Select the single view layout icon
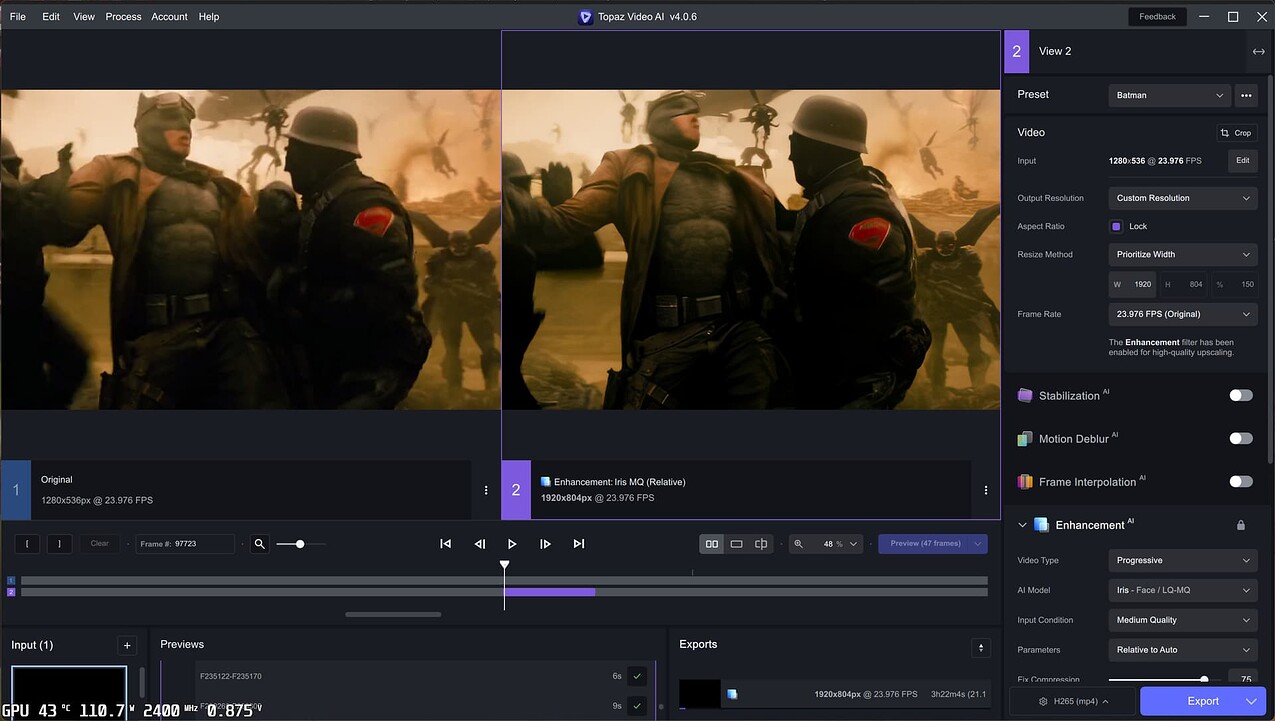Screen dimensions: 1275x721 [x=736, y=543]
